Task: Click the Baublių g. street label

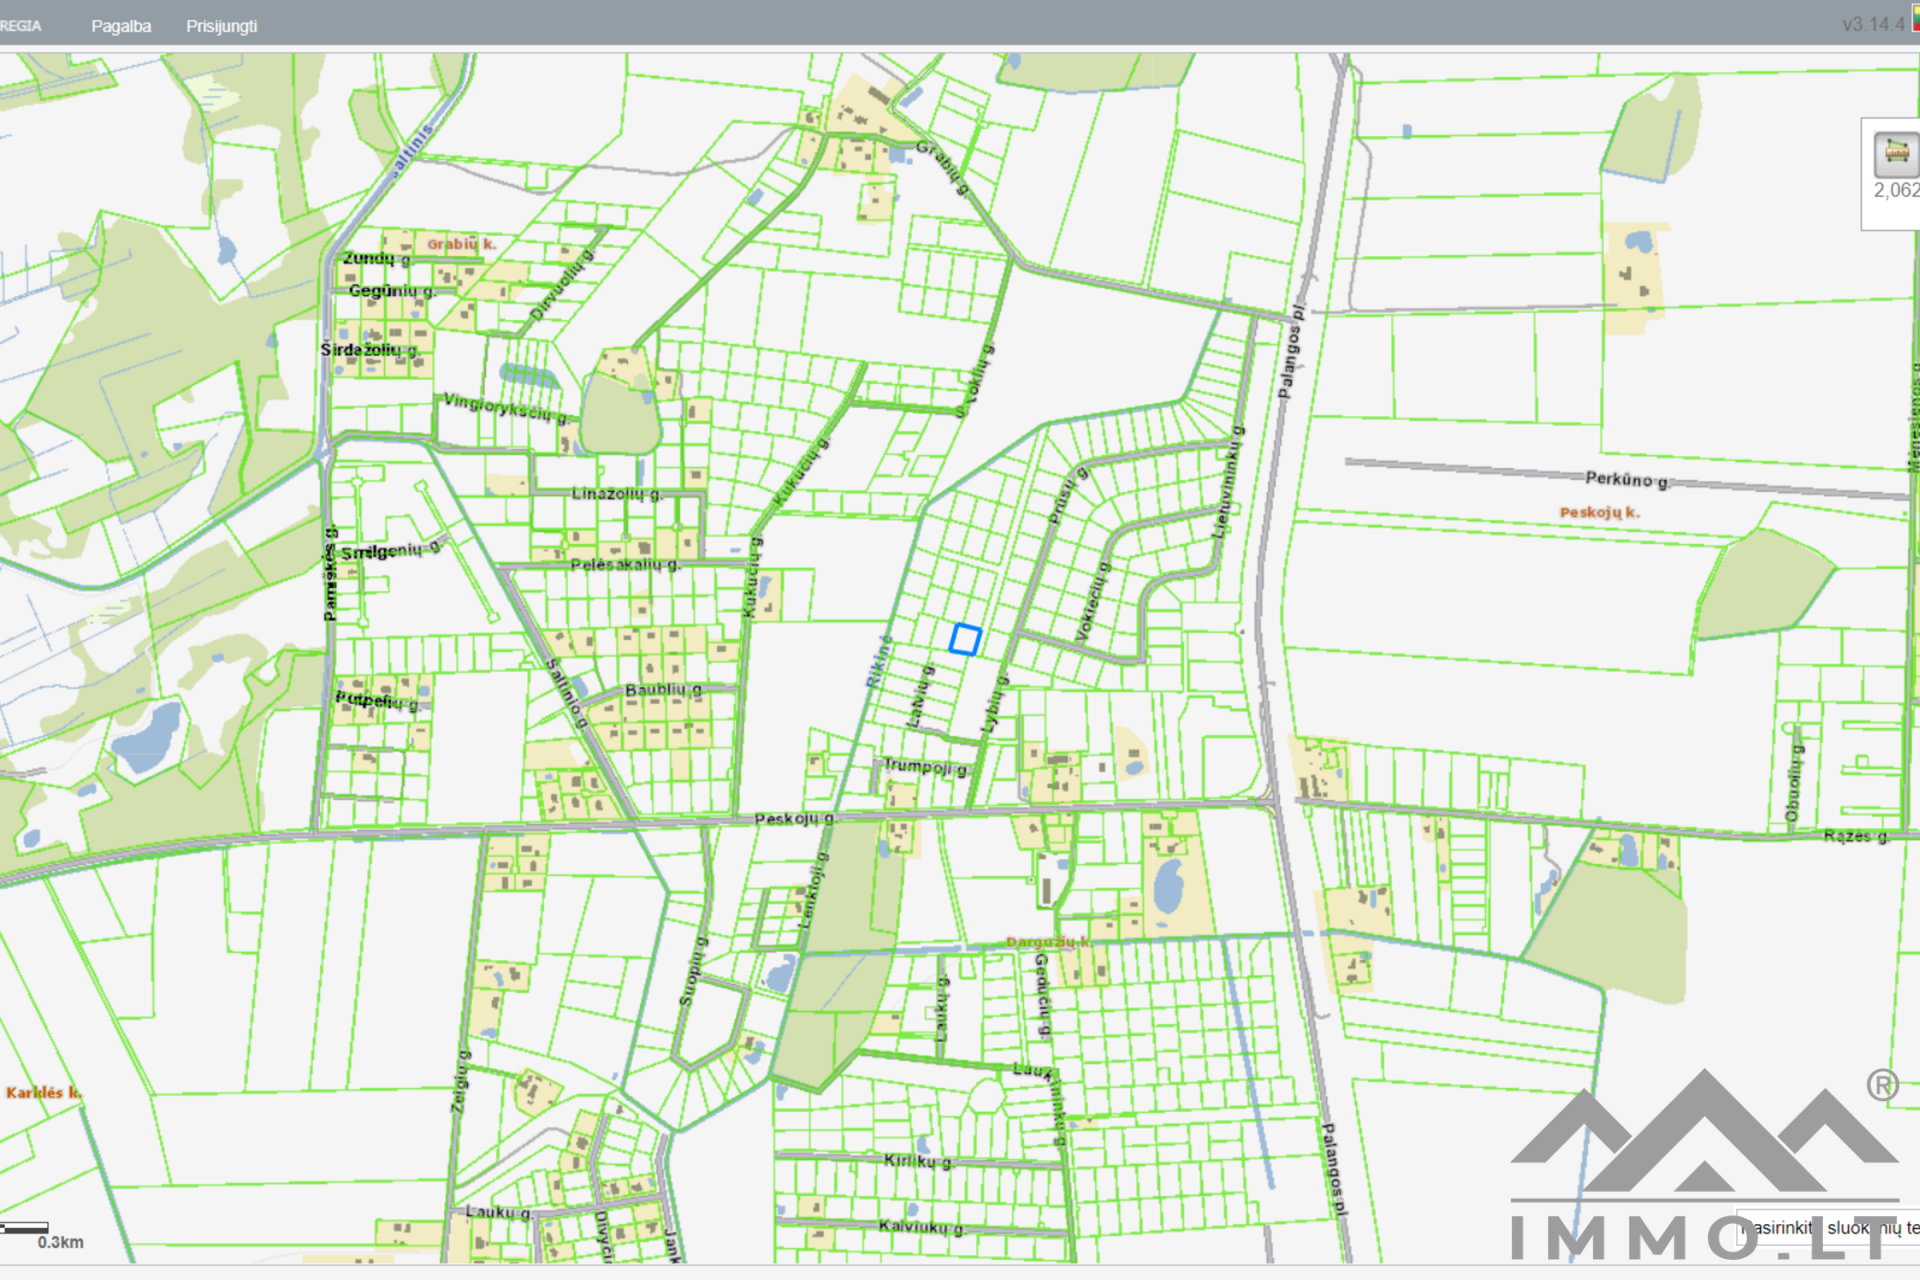Action: [663, 690]
